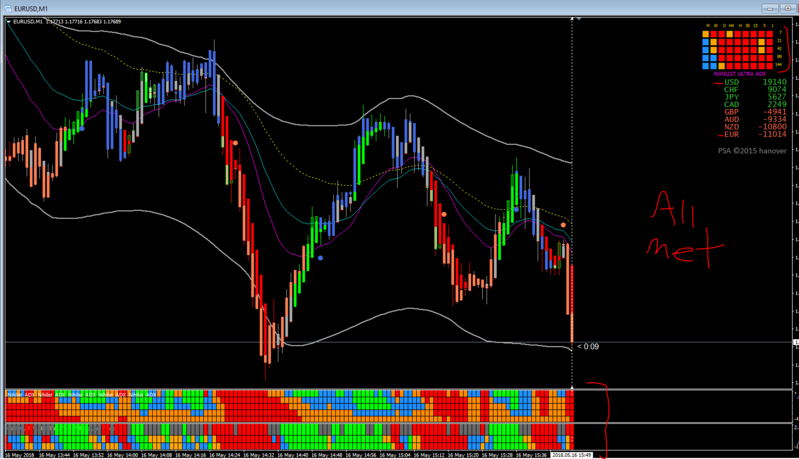Click the EURUSD,M1 chart window icon
This screenshot has width=799, height=459.
[x=8, y=8]
